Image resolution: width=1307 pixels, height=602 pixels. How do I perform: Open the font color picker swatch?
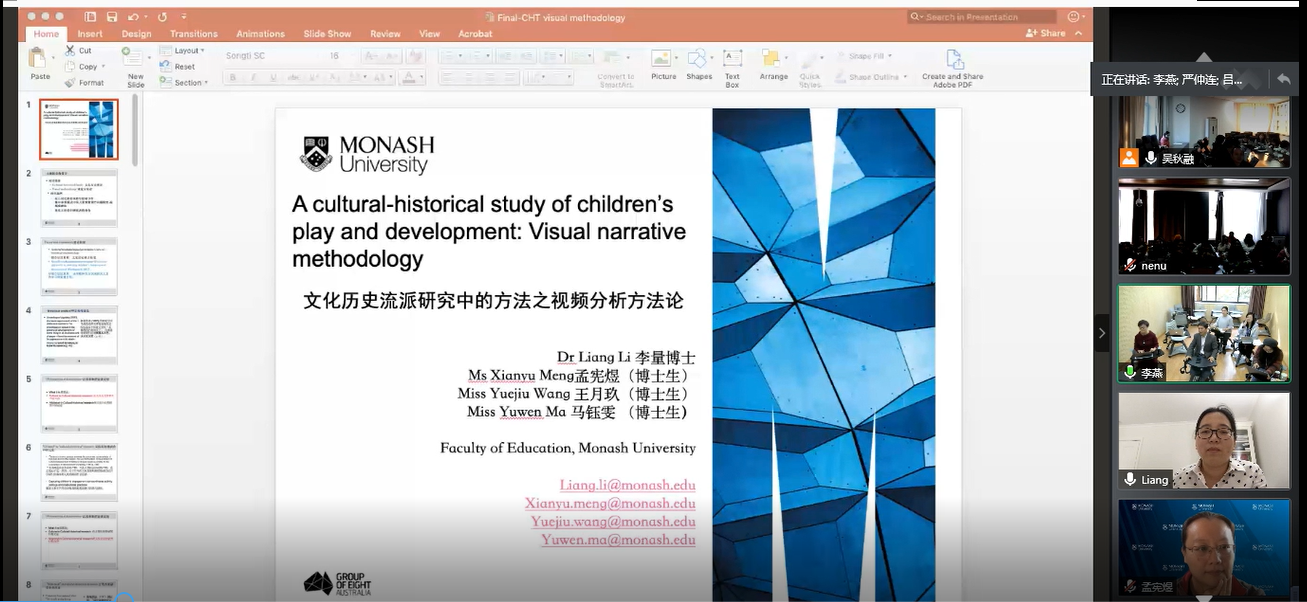[409, 78]
